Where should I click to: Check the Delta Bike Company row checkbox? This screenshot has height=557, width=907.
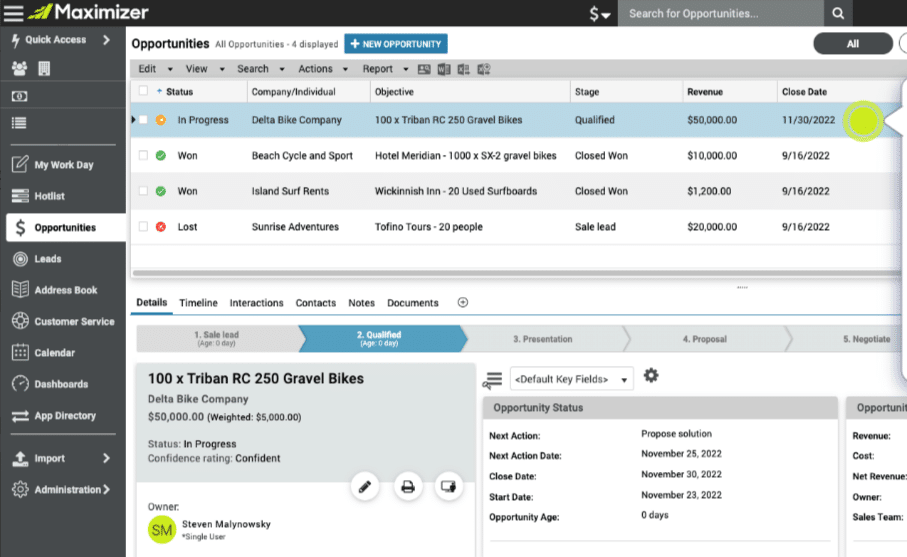coord(143,120)
